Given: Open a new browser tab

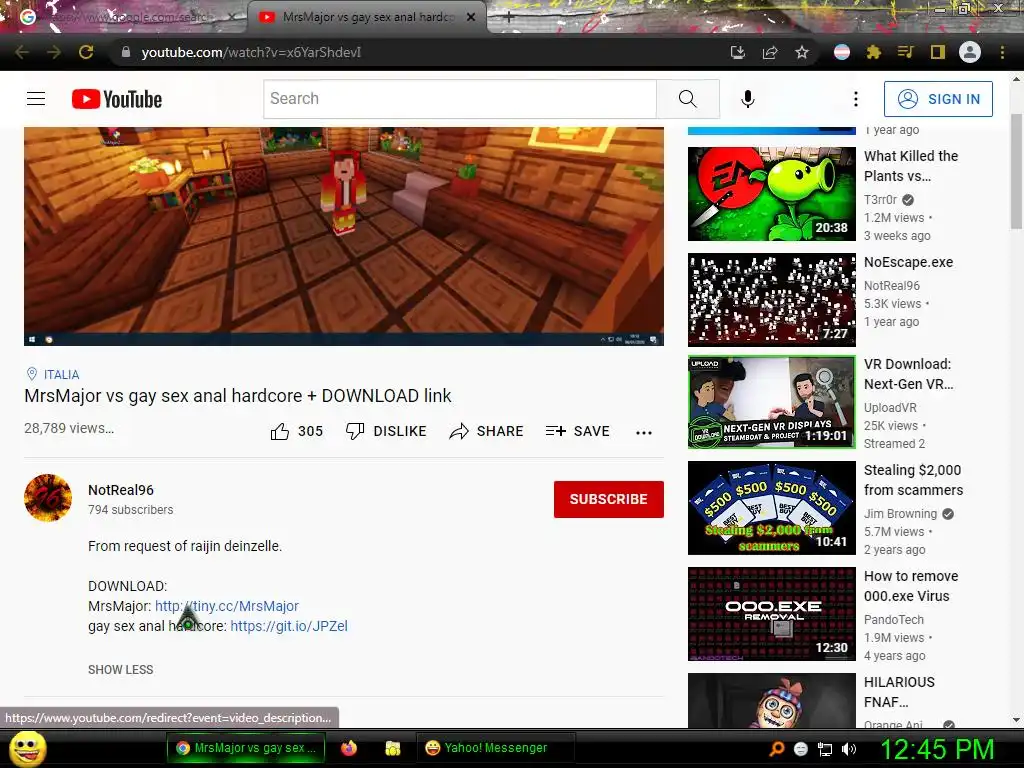Looking at the screenshot, I should click(509, 18).
